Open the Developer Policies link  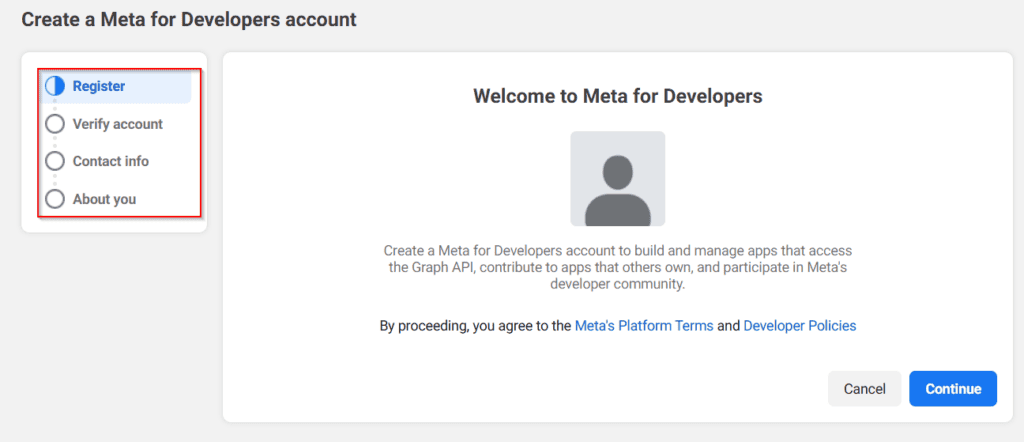tap(799, 326)
